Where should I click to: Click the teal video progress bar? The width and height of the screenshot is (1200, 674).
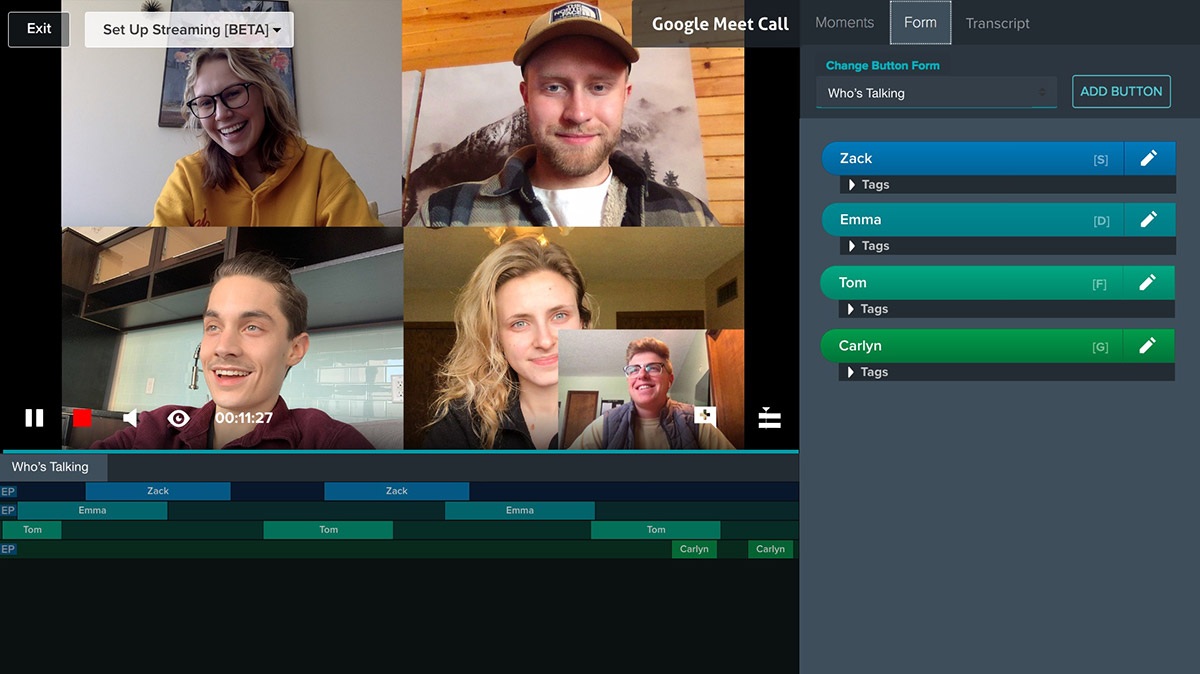click(x=400, y=452)
